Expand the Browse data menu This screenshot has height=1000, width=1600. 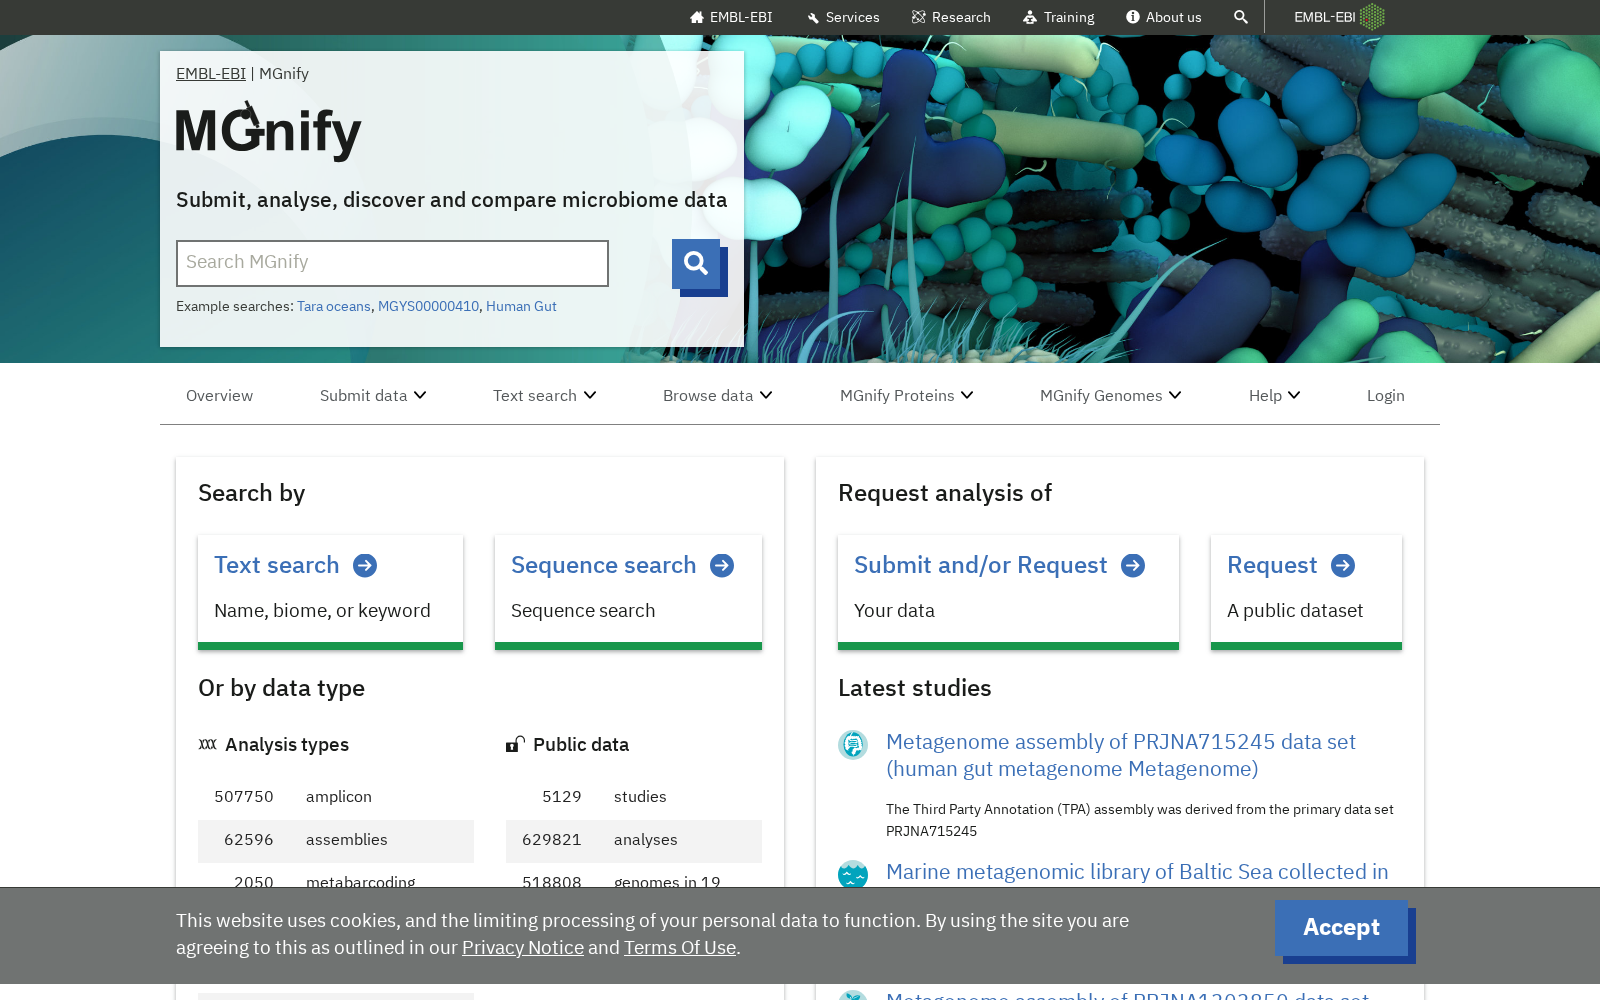point(717,396)
